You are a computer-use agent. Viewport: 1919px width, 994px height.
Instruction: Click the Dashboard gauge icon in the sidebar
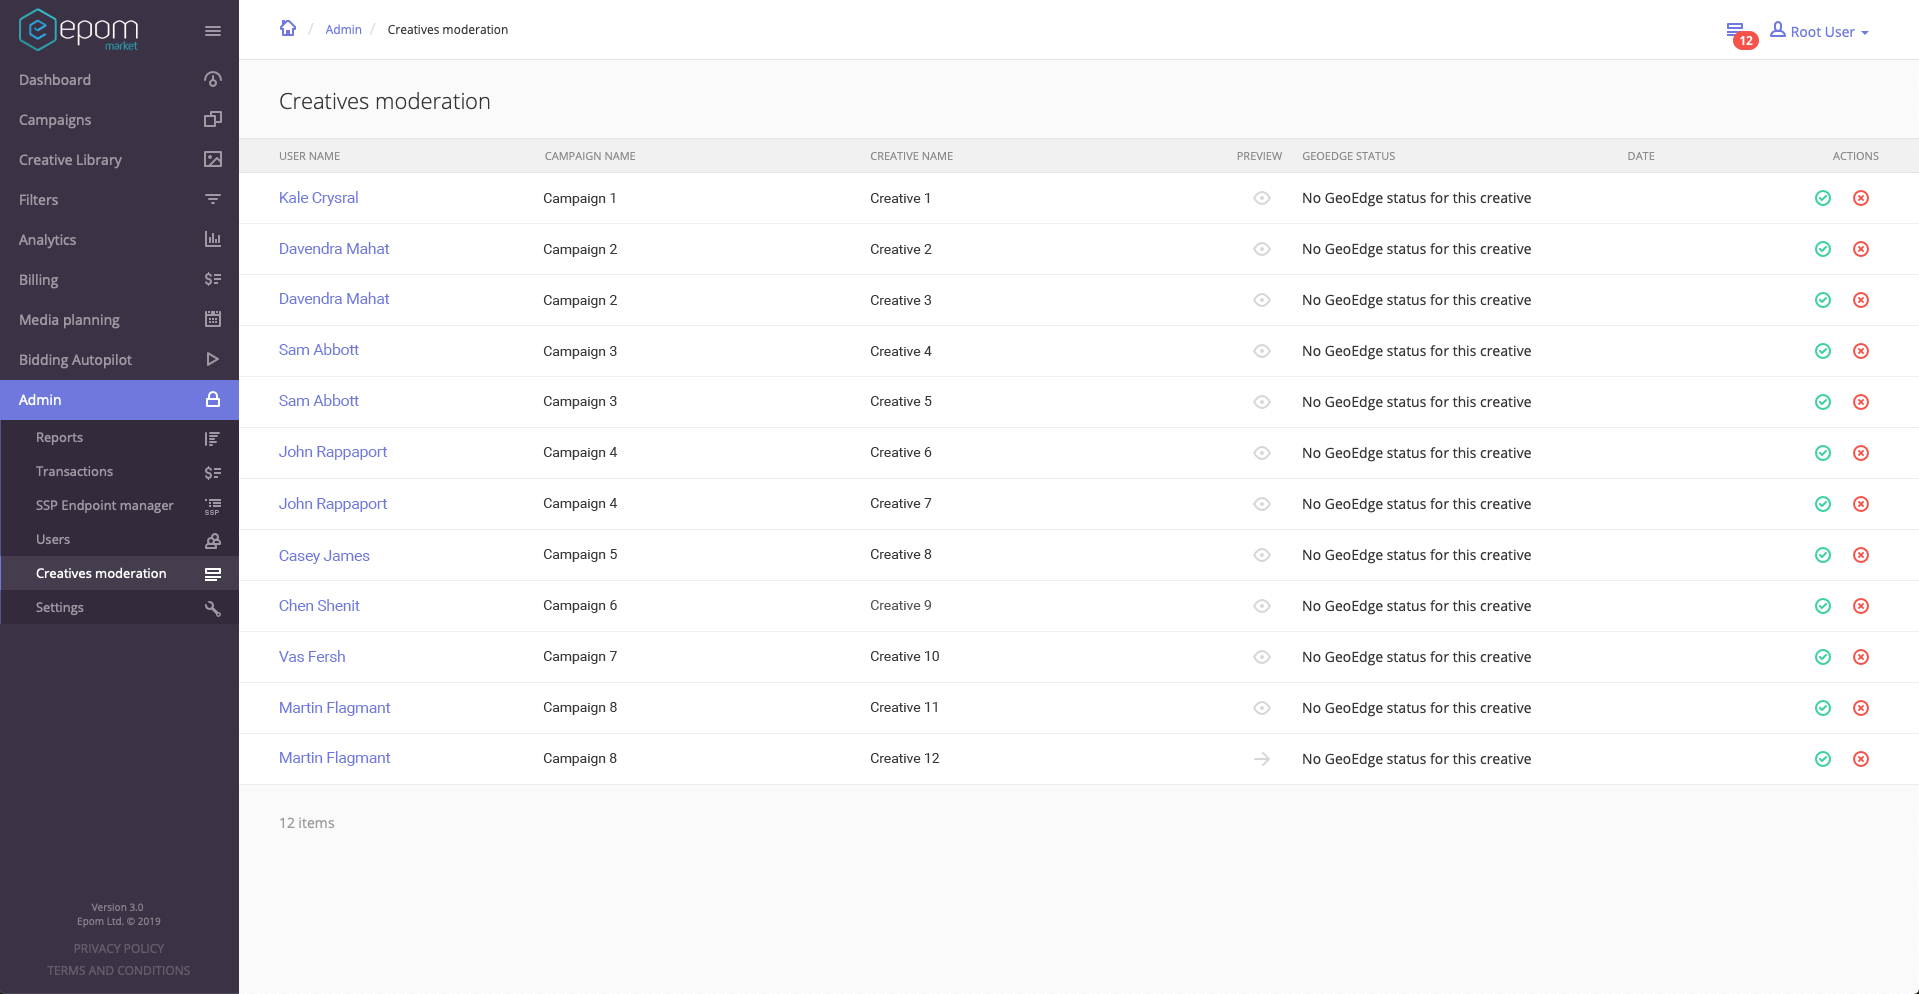point(213,79)
